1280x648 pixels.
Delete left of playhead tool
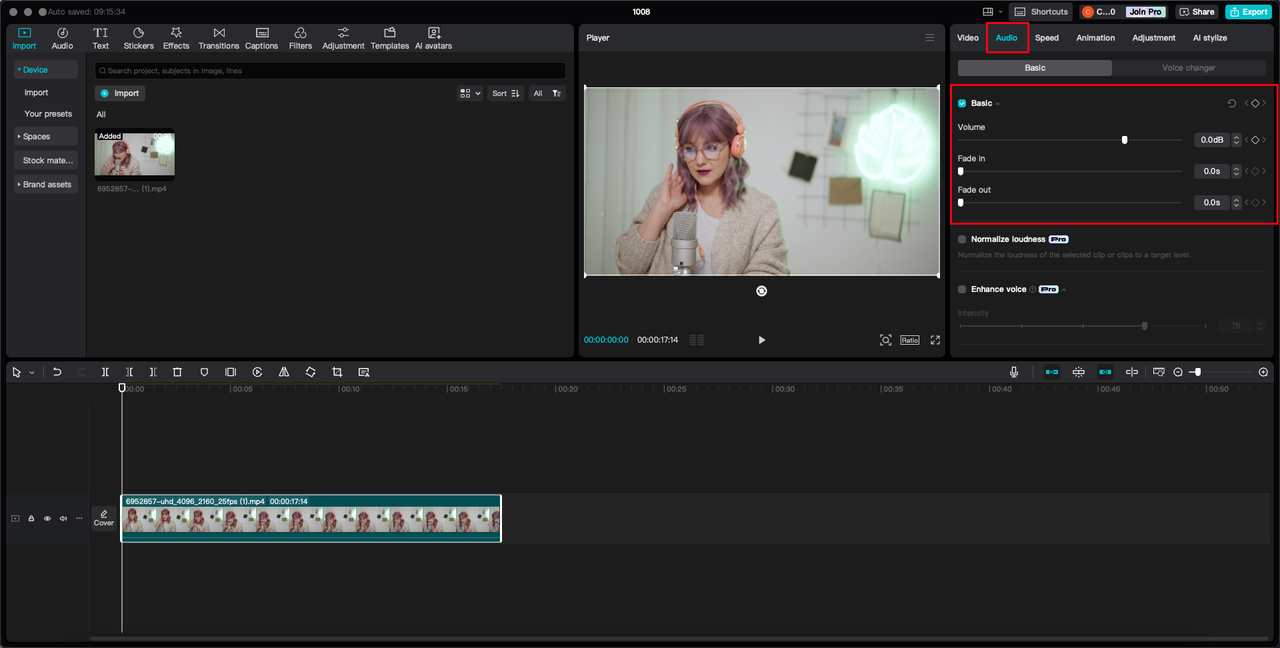point(129,372)
